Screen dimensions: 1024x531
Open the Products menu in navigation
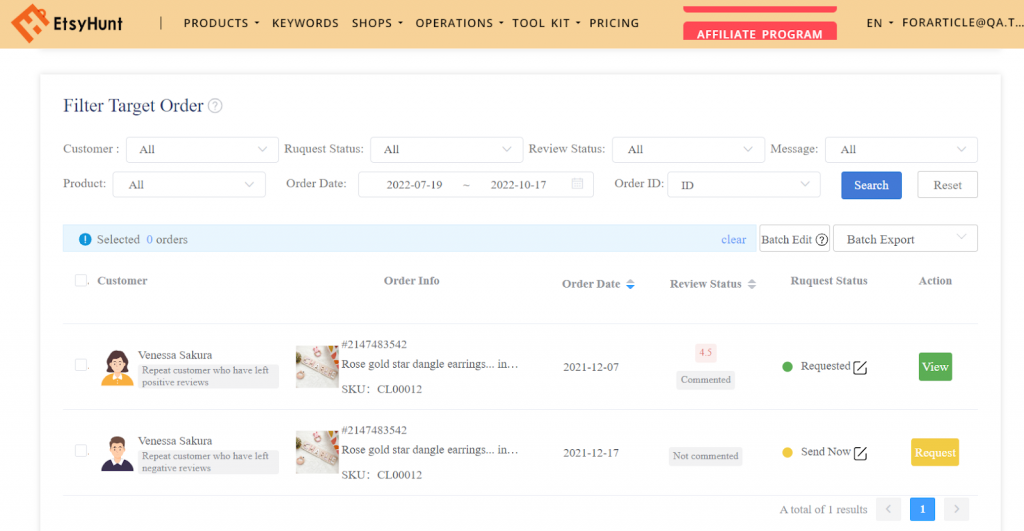221,23
